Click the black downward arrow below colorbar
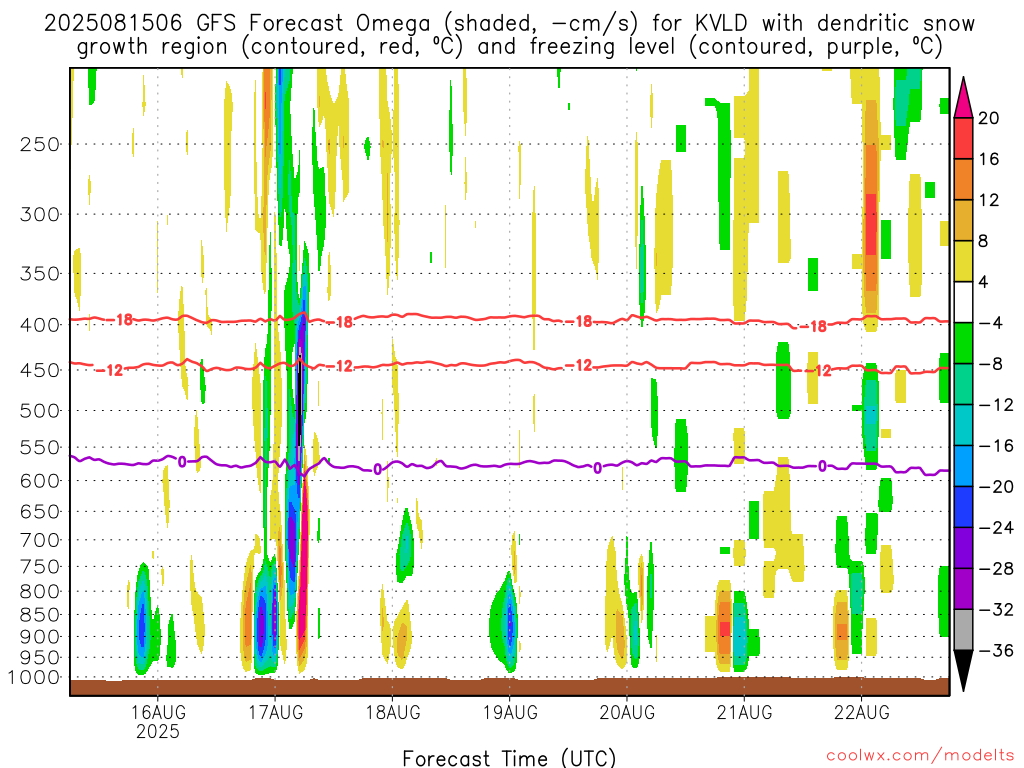The height and width of the screenshot is (768, 1024). click(x=963, y=671)
